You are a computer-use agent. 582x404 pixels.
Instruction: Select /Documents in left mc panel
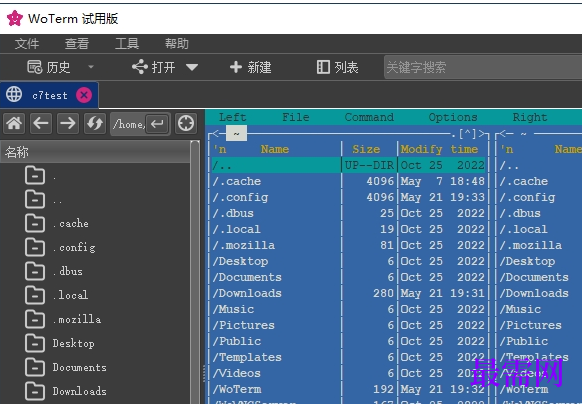348,277
